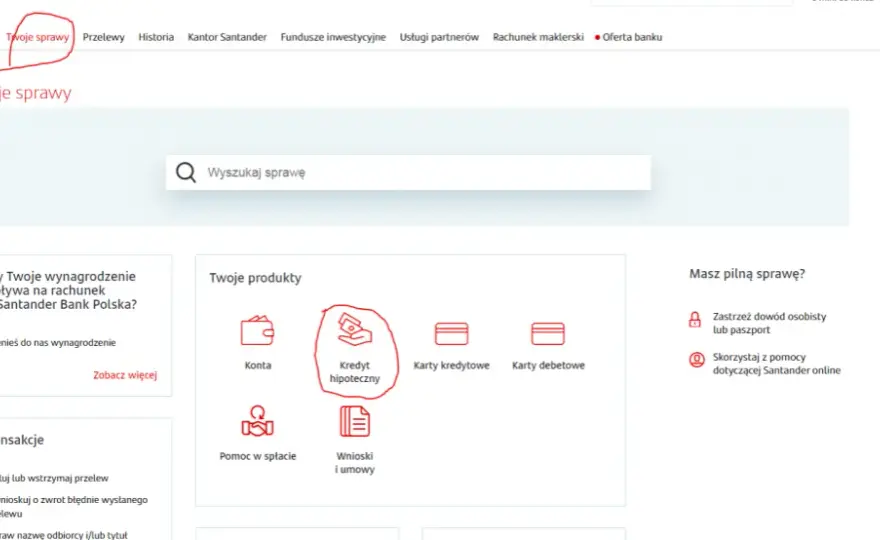Click the magnifier icon in search box
Image resolution: width=880 pixels, height=540 pixels.
(186, 172)
